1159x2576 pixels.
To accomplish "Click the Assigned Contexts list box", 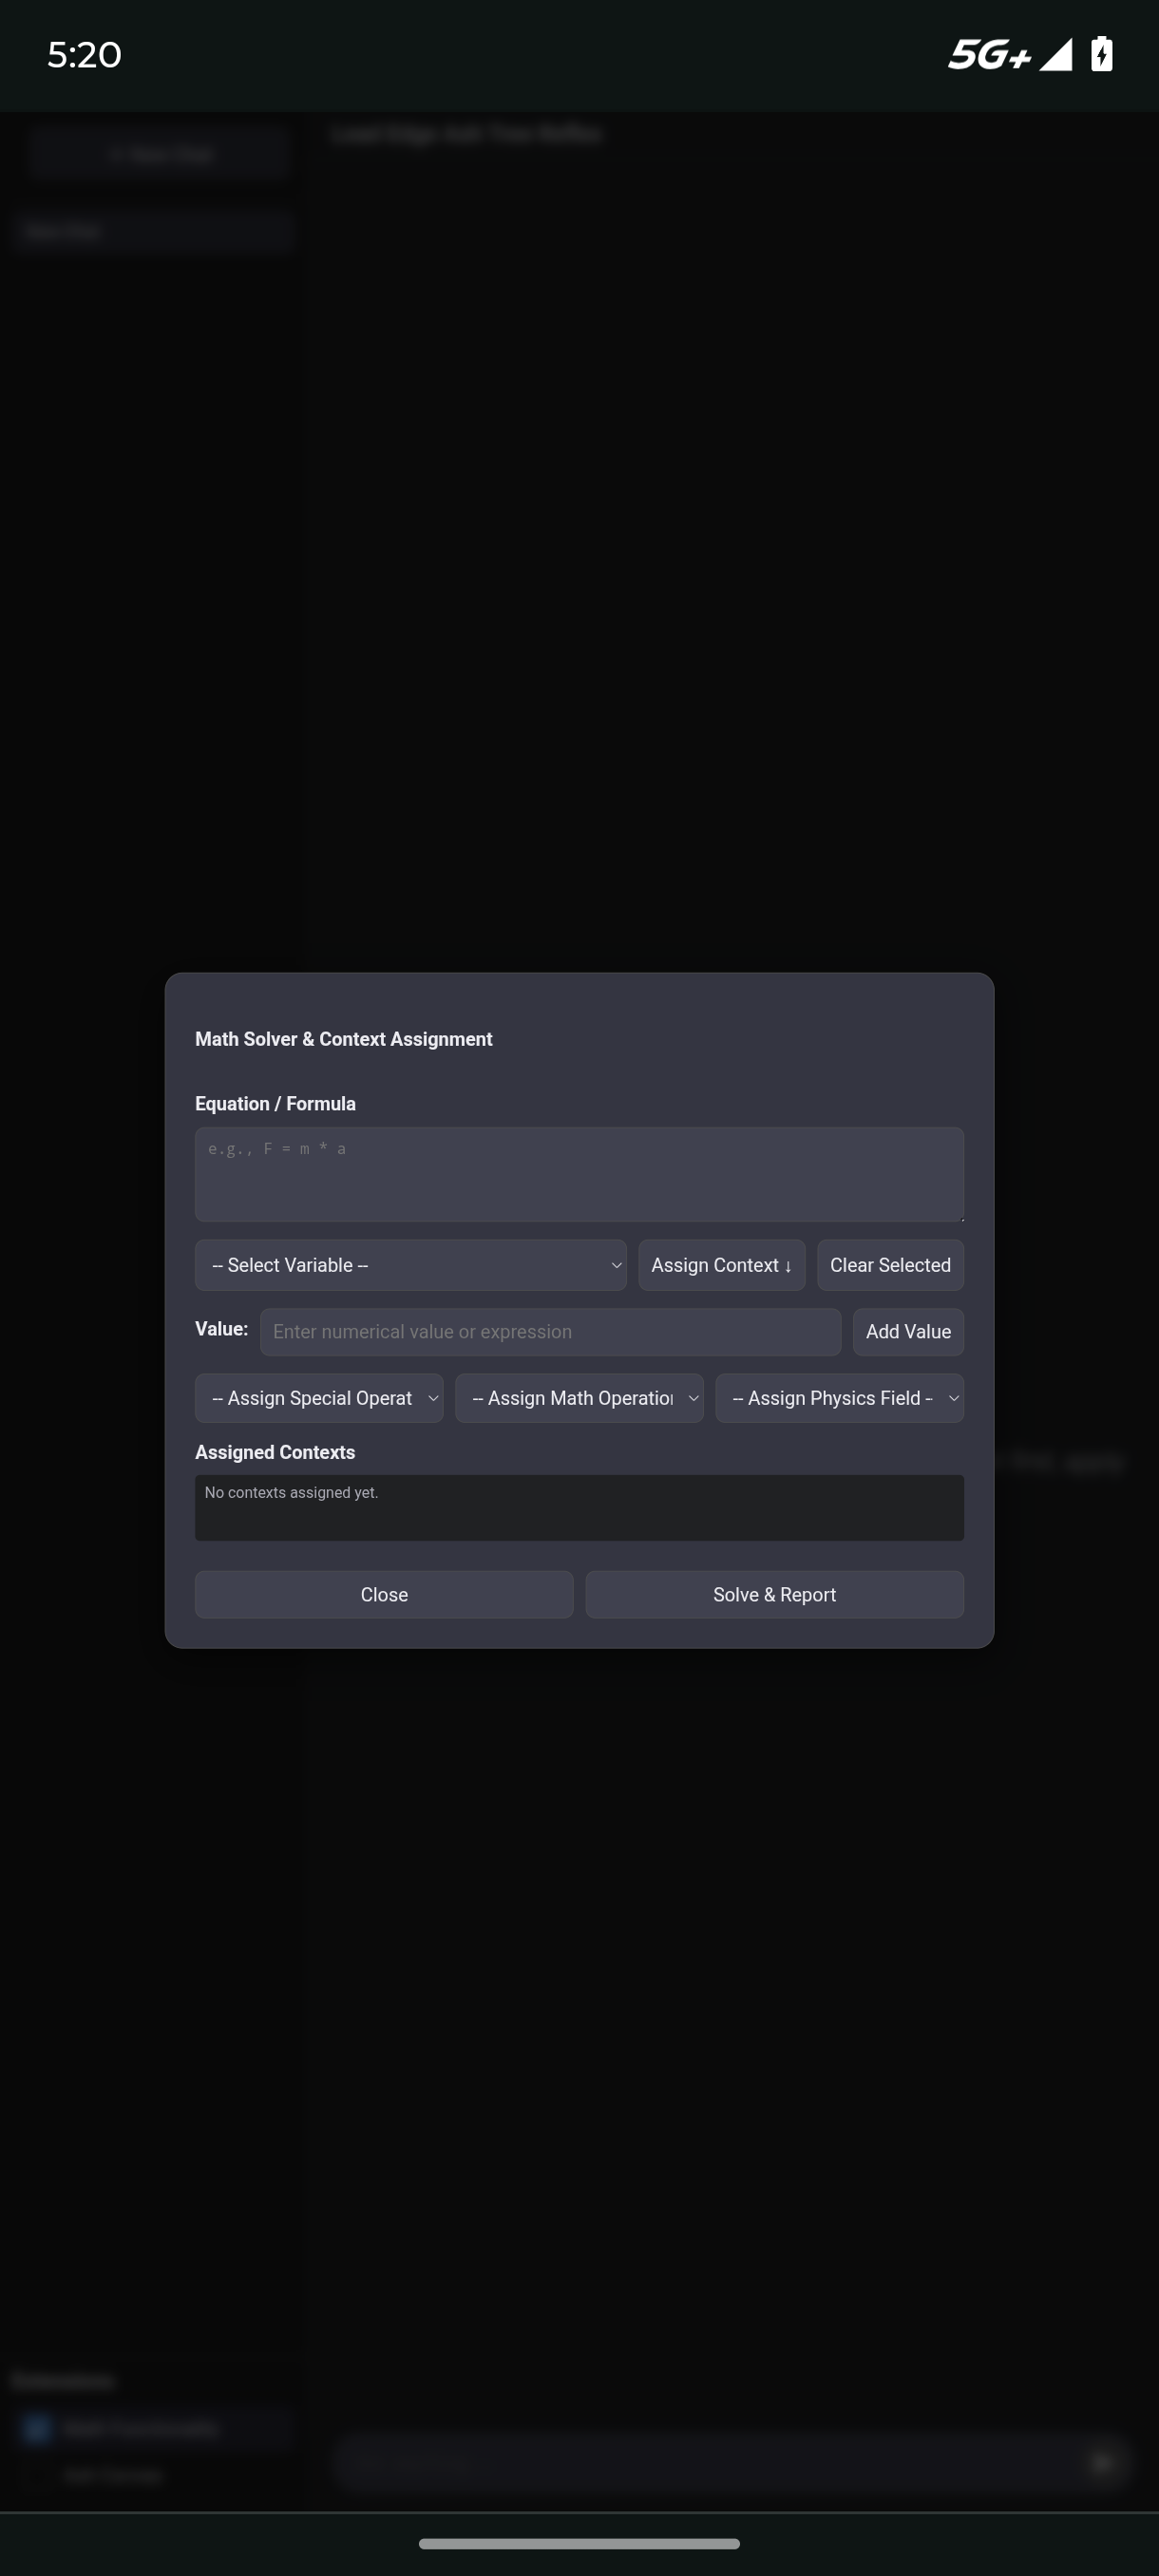I will [x=578, y=1507].
